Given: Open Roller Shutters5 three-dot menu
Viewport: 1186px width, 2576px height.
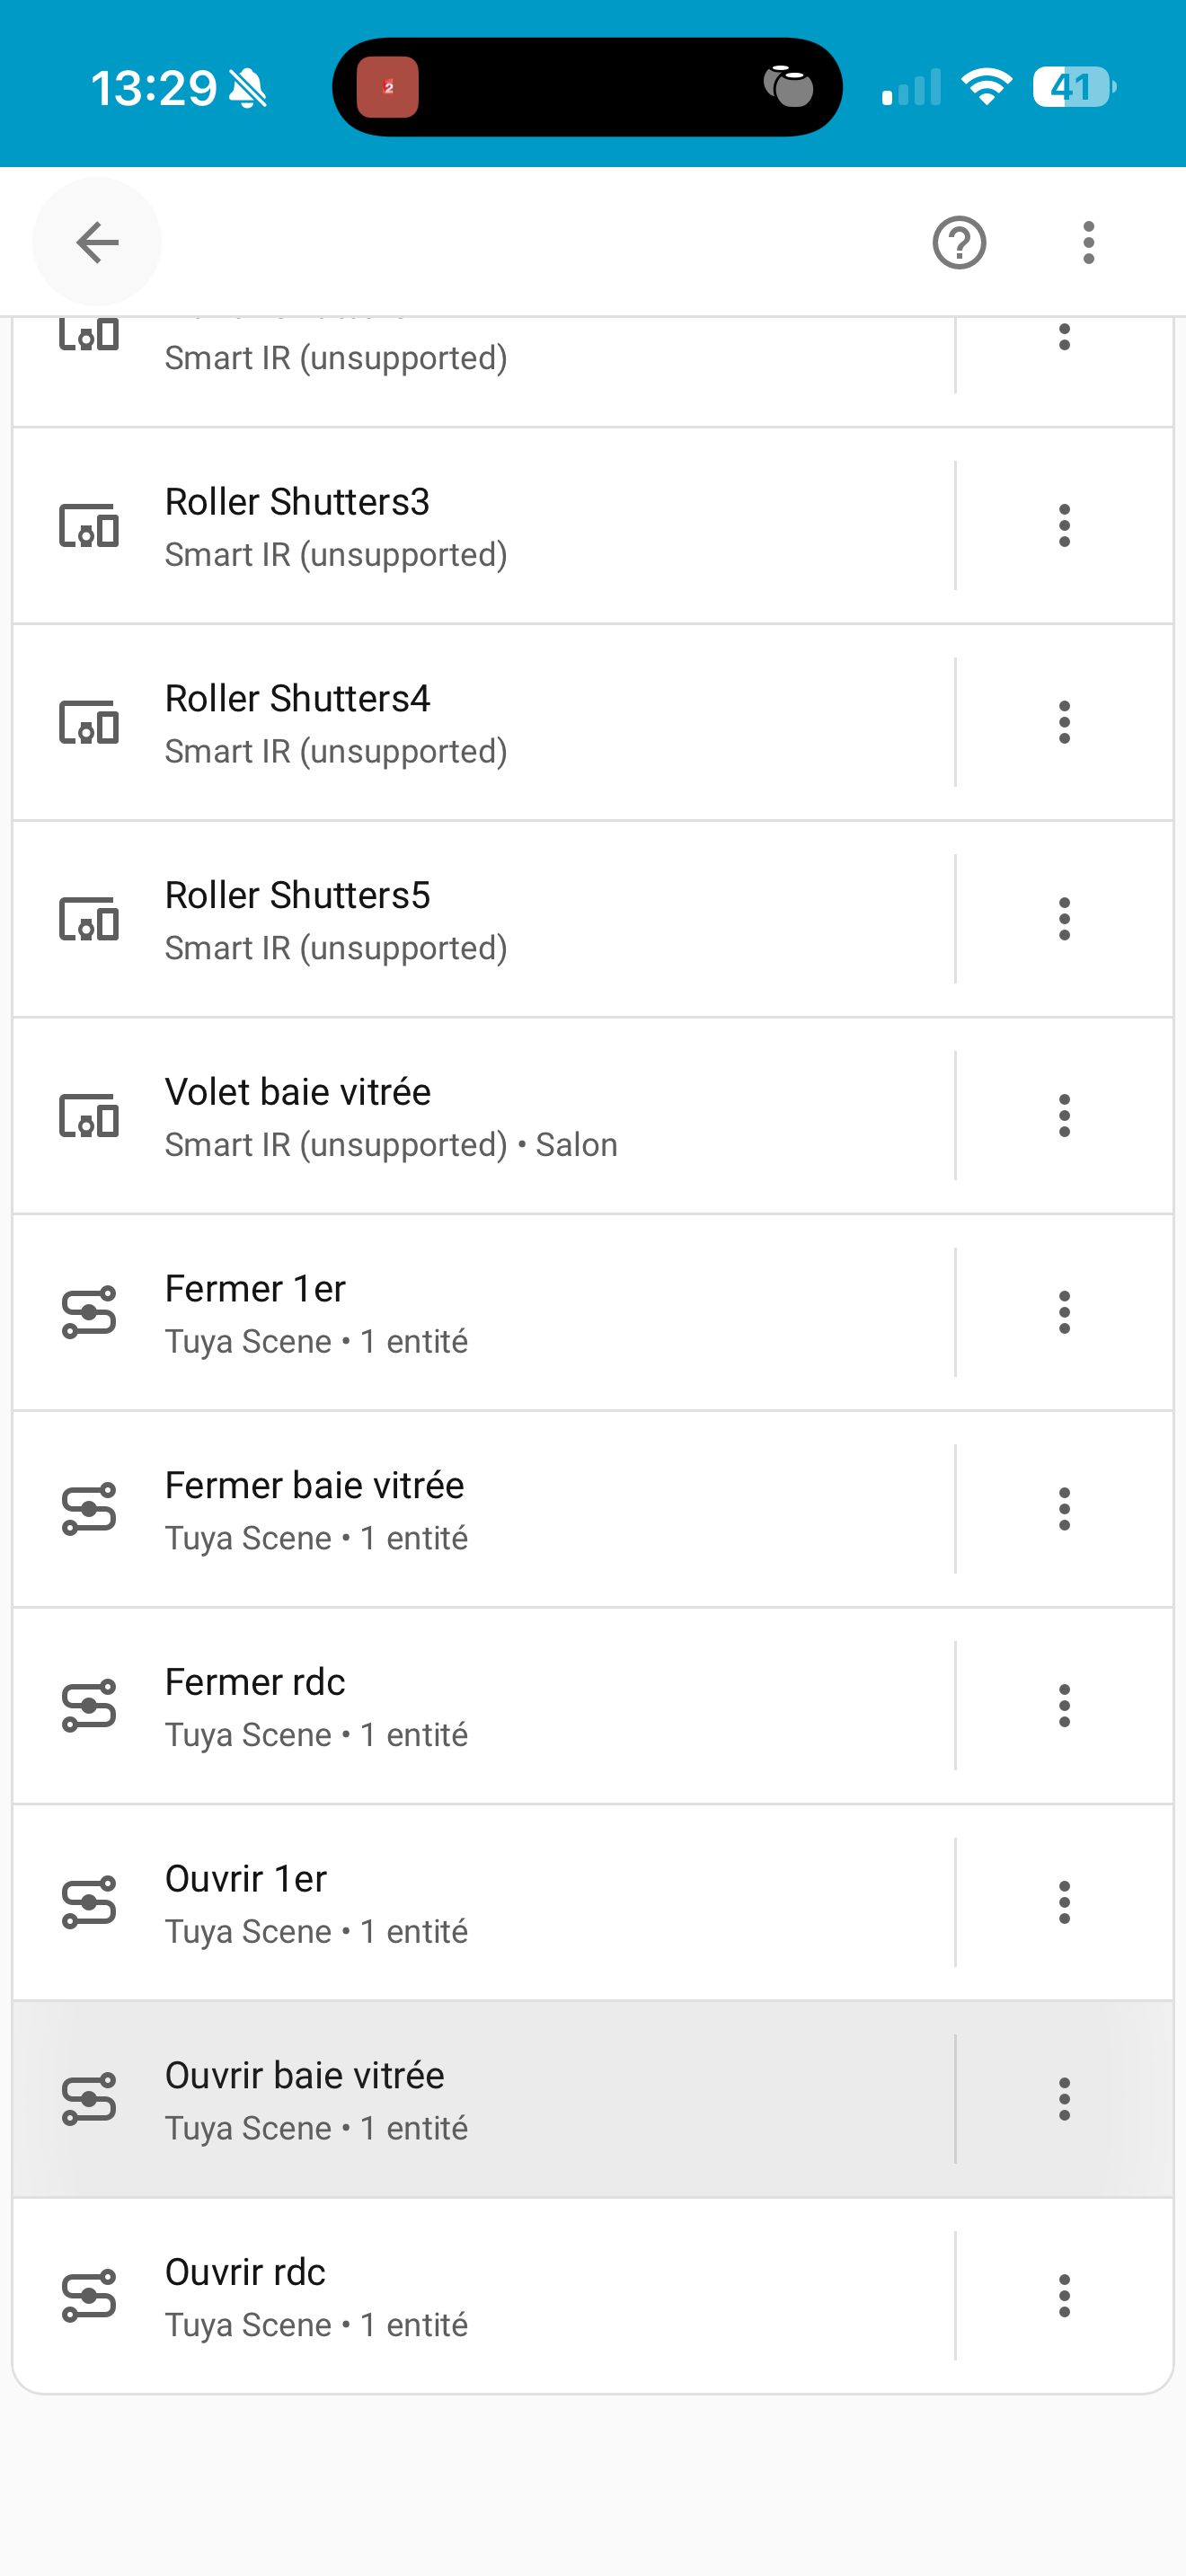Looking at the screenshot, I should (1064, 919).
